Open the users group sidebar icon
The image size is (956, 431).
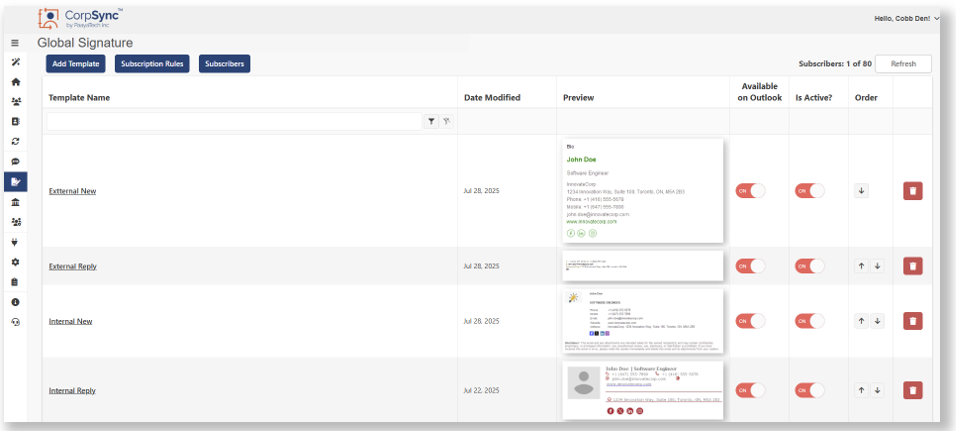[x=15, y=102]
